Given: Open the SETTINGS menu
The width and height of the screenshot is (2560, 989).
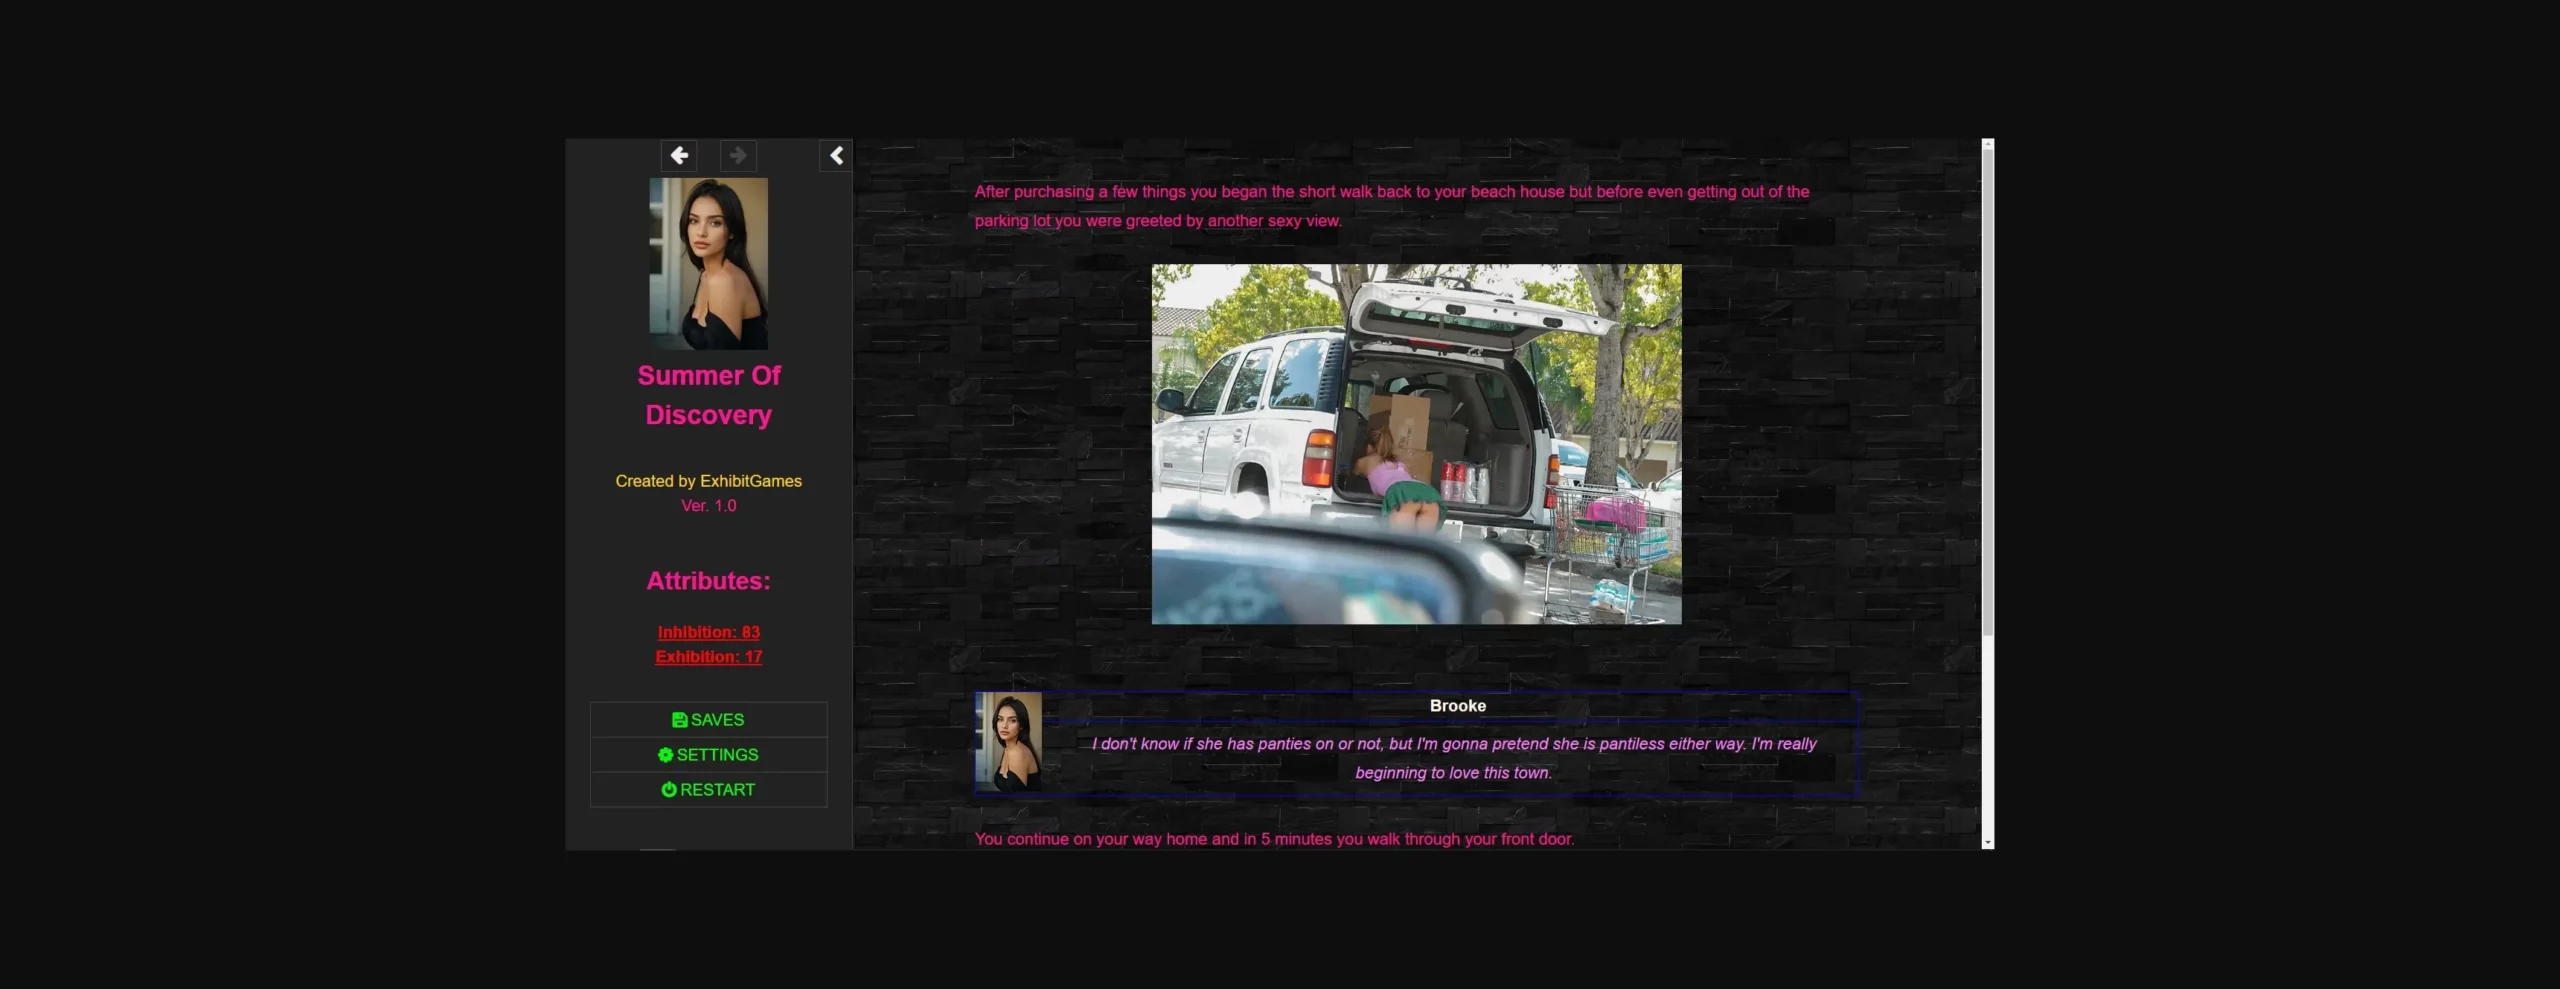Looking at the screenshot, I should pyautogui.click(x=708, y=755).
